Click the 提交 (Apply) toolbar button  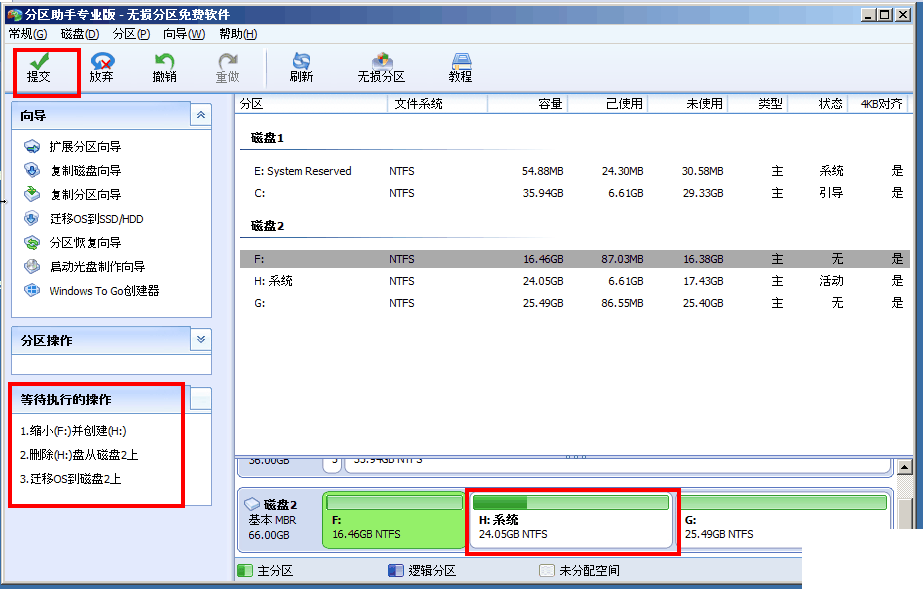pos(39,68)
